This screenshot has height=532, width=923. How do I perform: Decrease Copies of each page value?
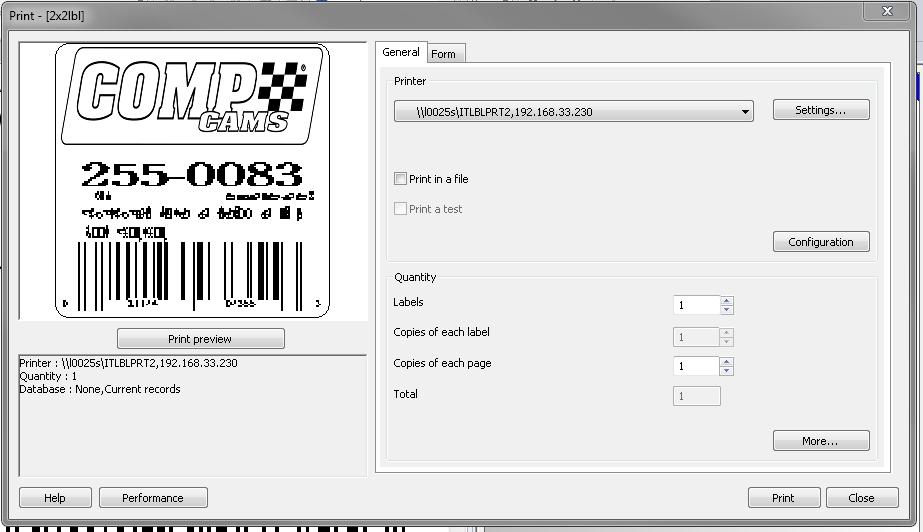point(726,371)
